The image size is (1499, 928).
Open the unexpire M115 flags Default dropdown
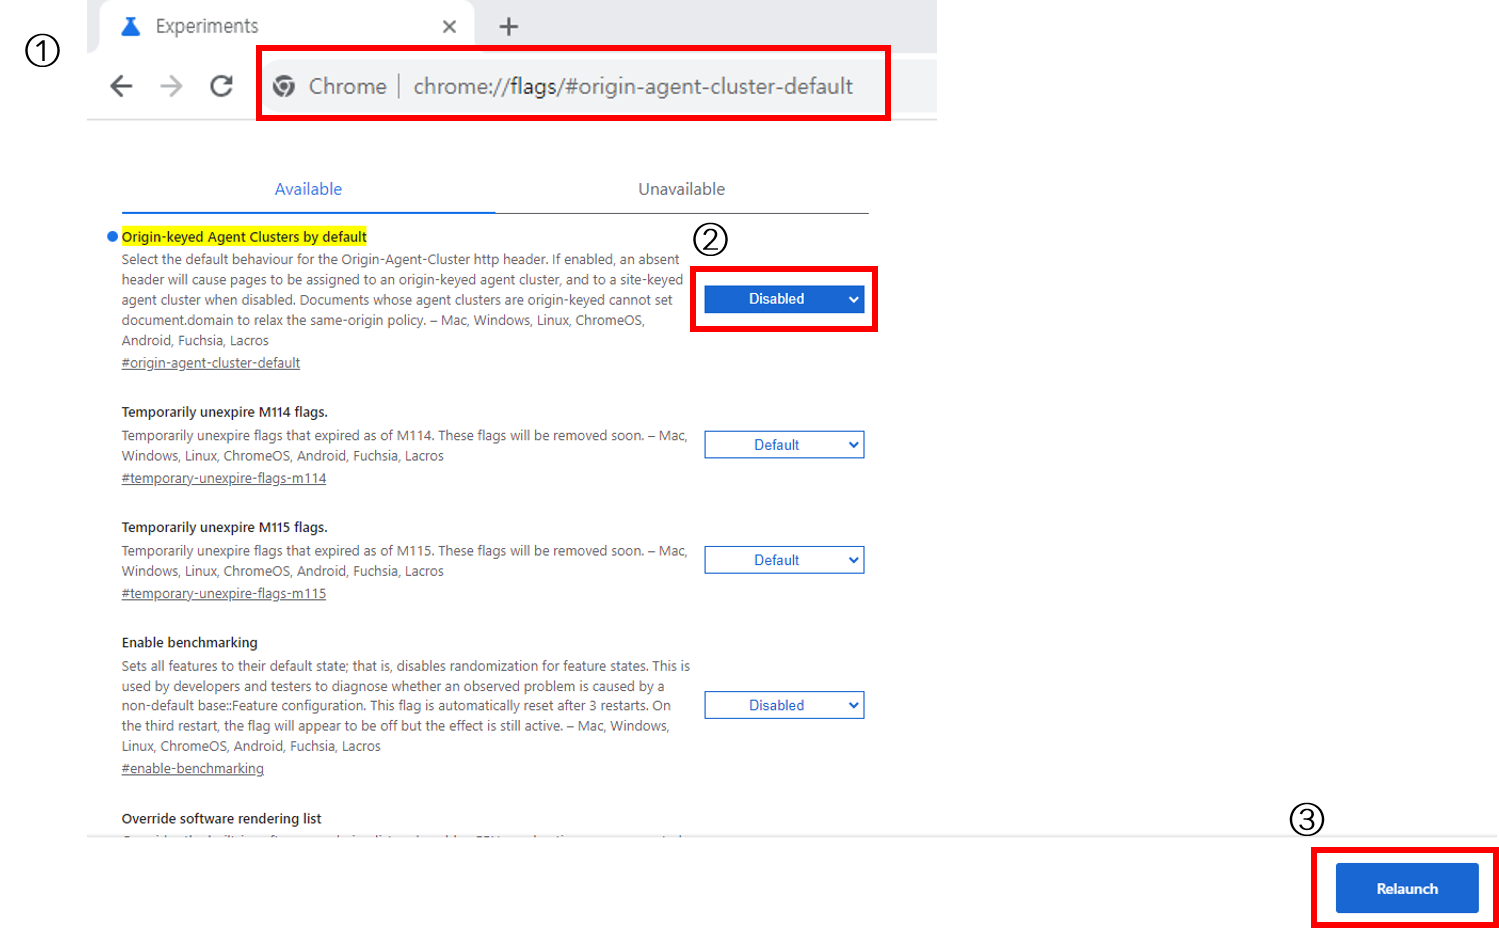point(784,560)
